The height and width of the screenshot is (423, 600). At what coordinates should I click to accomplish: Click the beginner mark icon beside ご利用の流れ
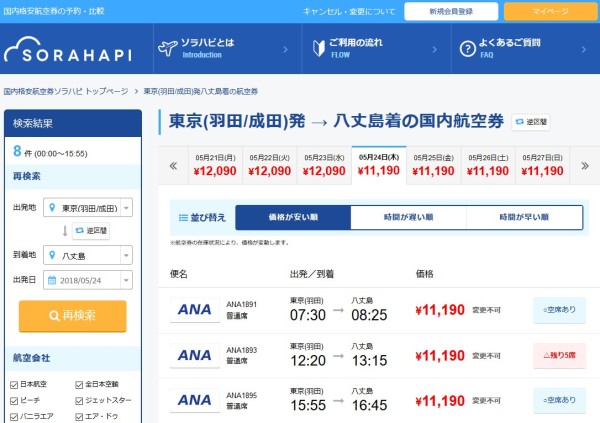(x=318, y=48)
